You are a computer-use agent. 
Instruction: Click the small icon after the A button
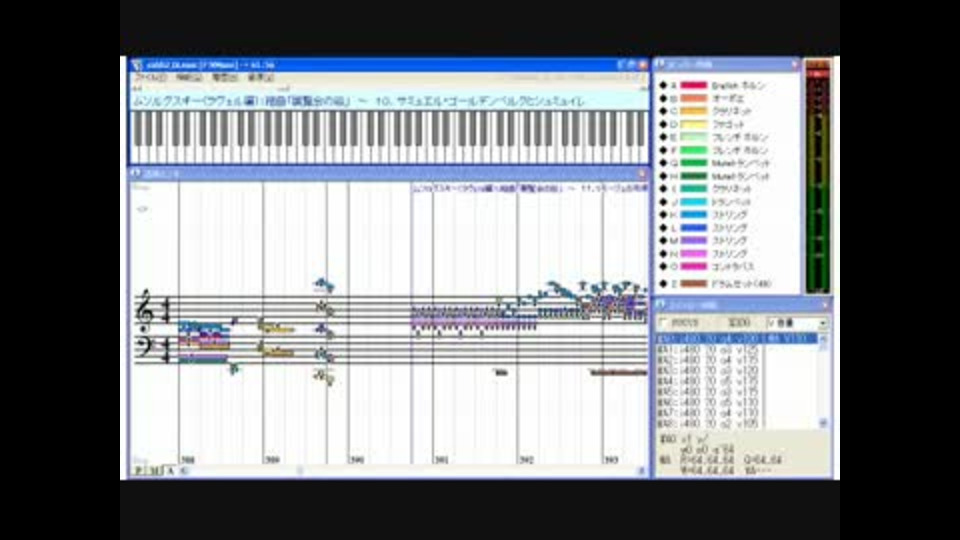tap(184, 470)
